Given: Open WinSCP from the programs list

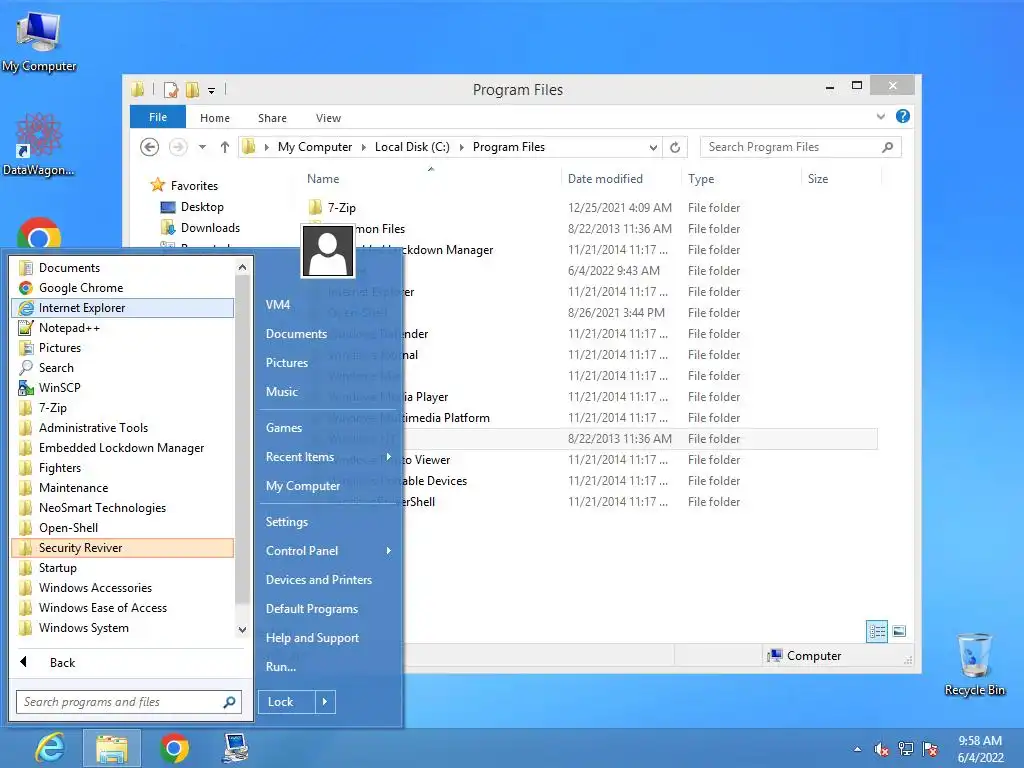Looking at the screenshot, I should click(123, 388).
